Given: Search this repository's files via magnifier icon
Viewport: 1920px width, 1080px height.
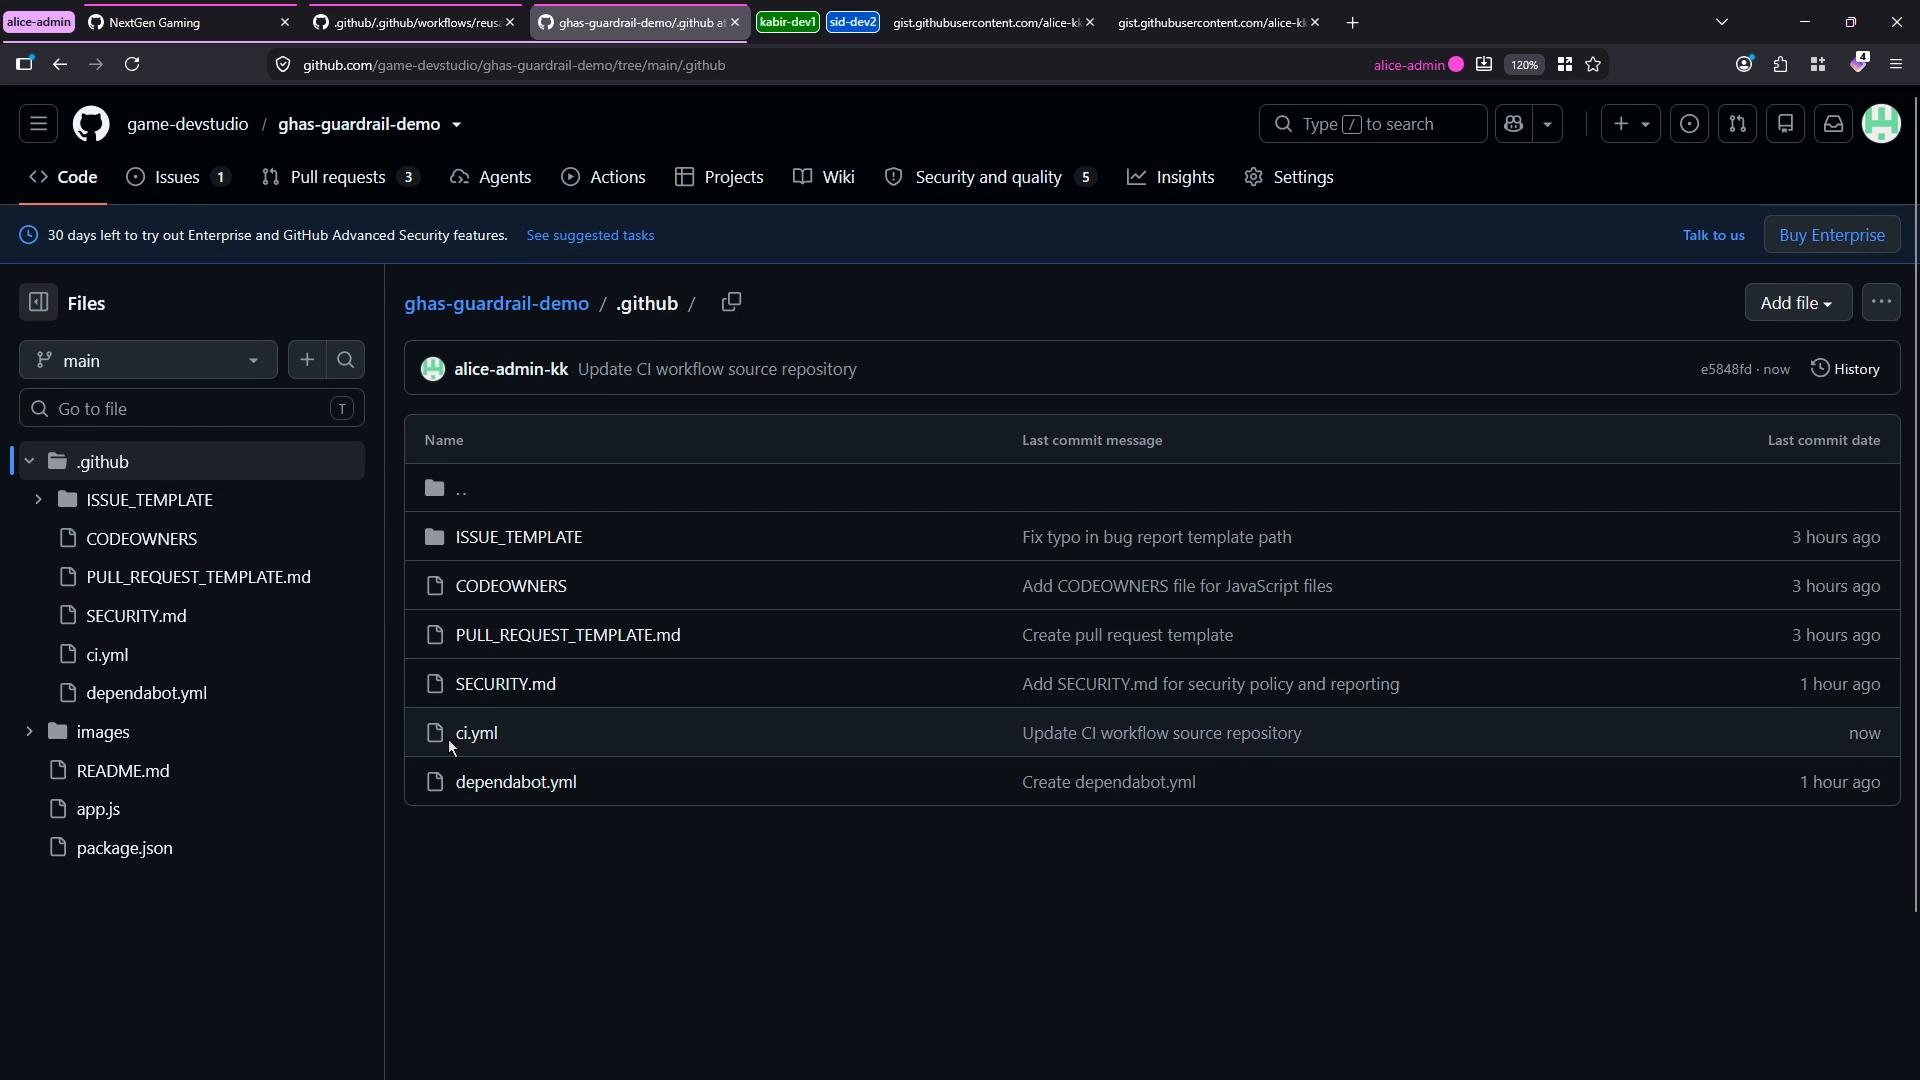Looking at the screenshot, I should pyautogui.click(x=345, y=360).
